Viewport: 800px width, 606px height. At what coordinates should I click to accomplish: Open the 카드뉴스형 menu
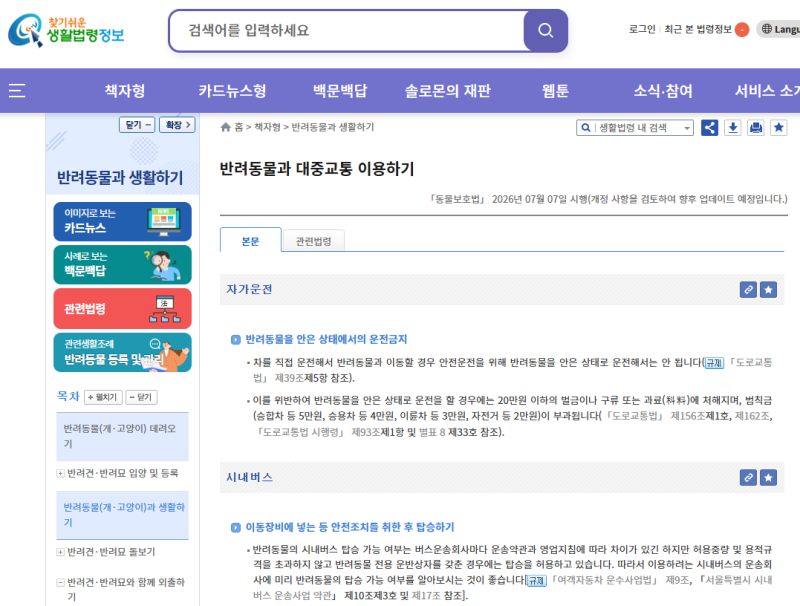(x=232, y=91)
